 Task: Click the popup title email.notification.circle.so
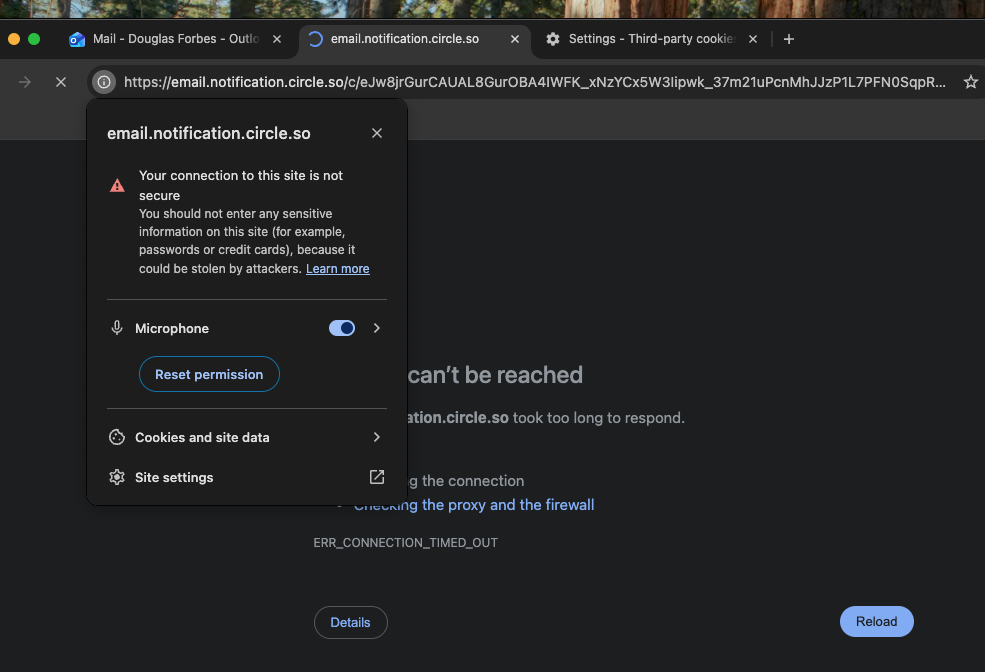pyautogui.click(x=209, y=133)
